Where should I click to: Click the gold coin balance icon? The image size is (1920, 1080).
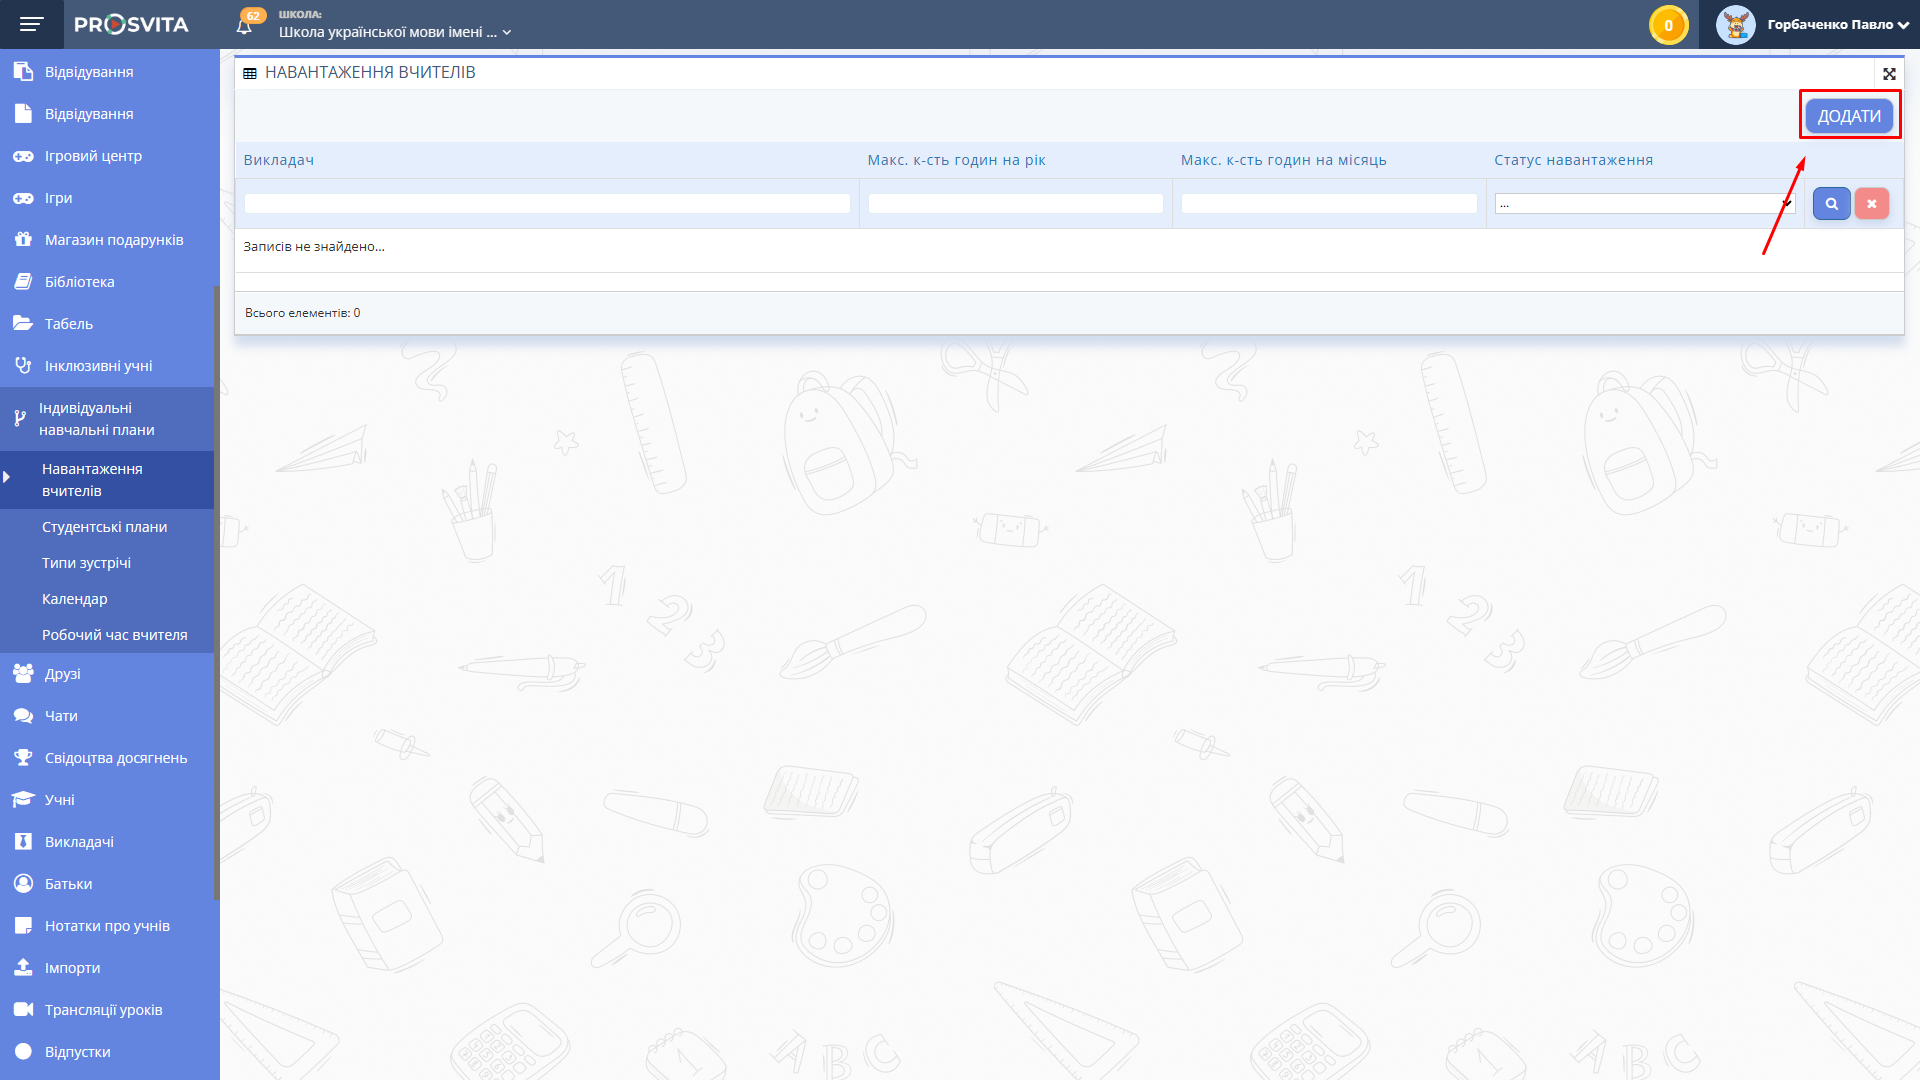[1668, 25]
